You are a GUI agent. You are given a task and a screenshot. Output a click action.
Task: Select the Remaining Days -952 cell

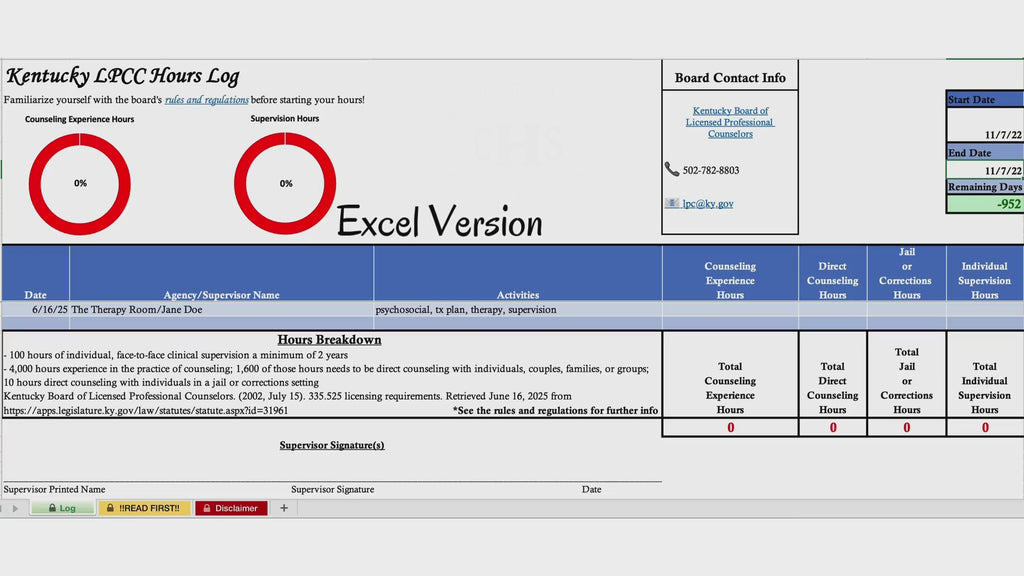point(985,204)
